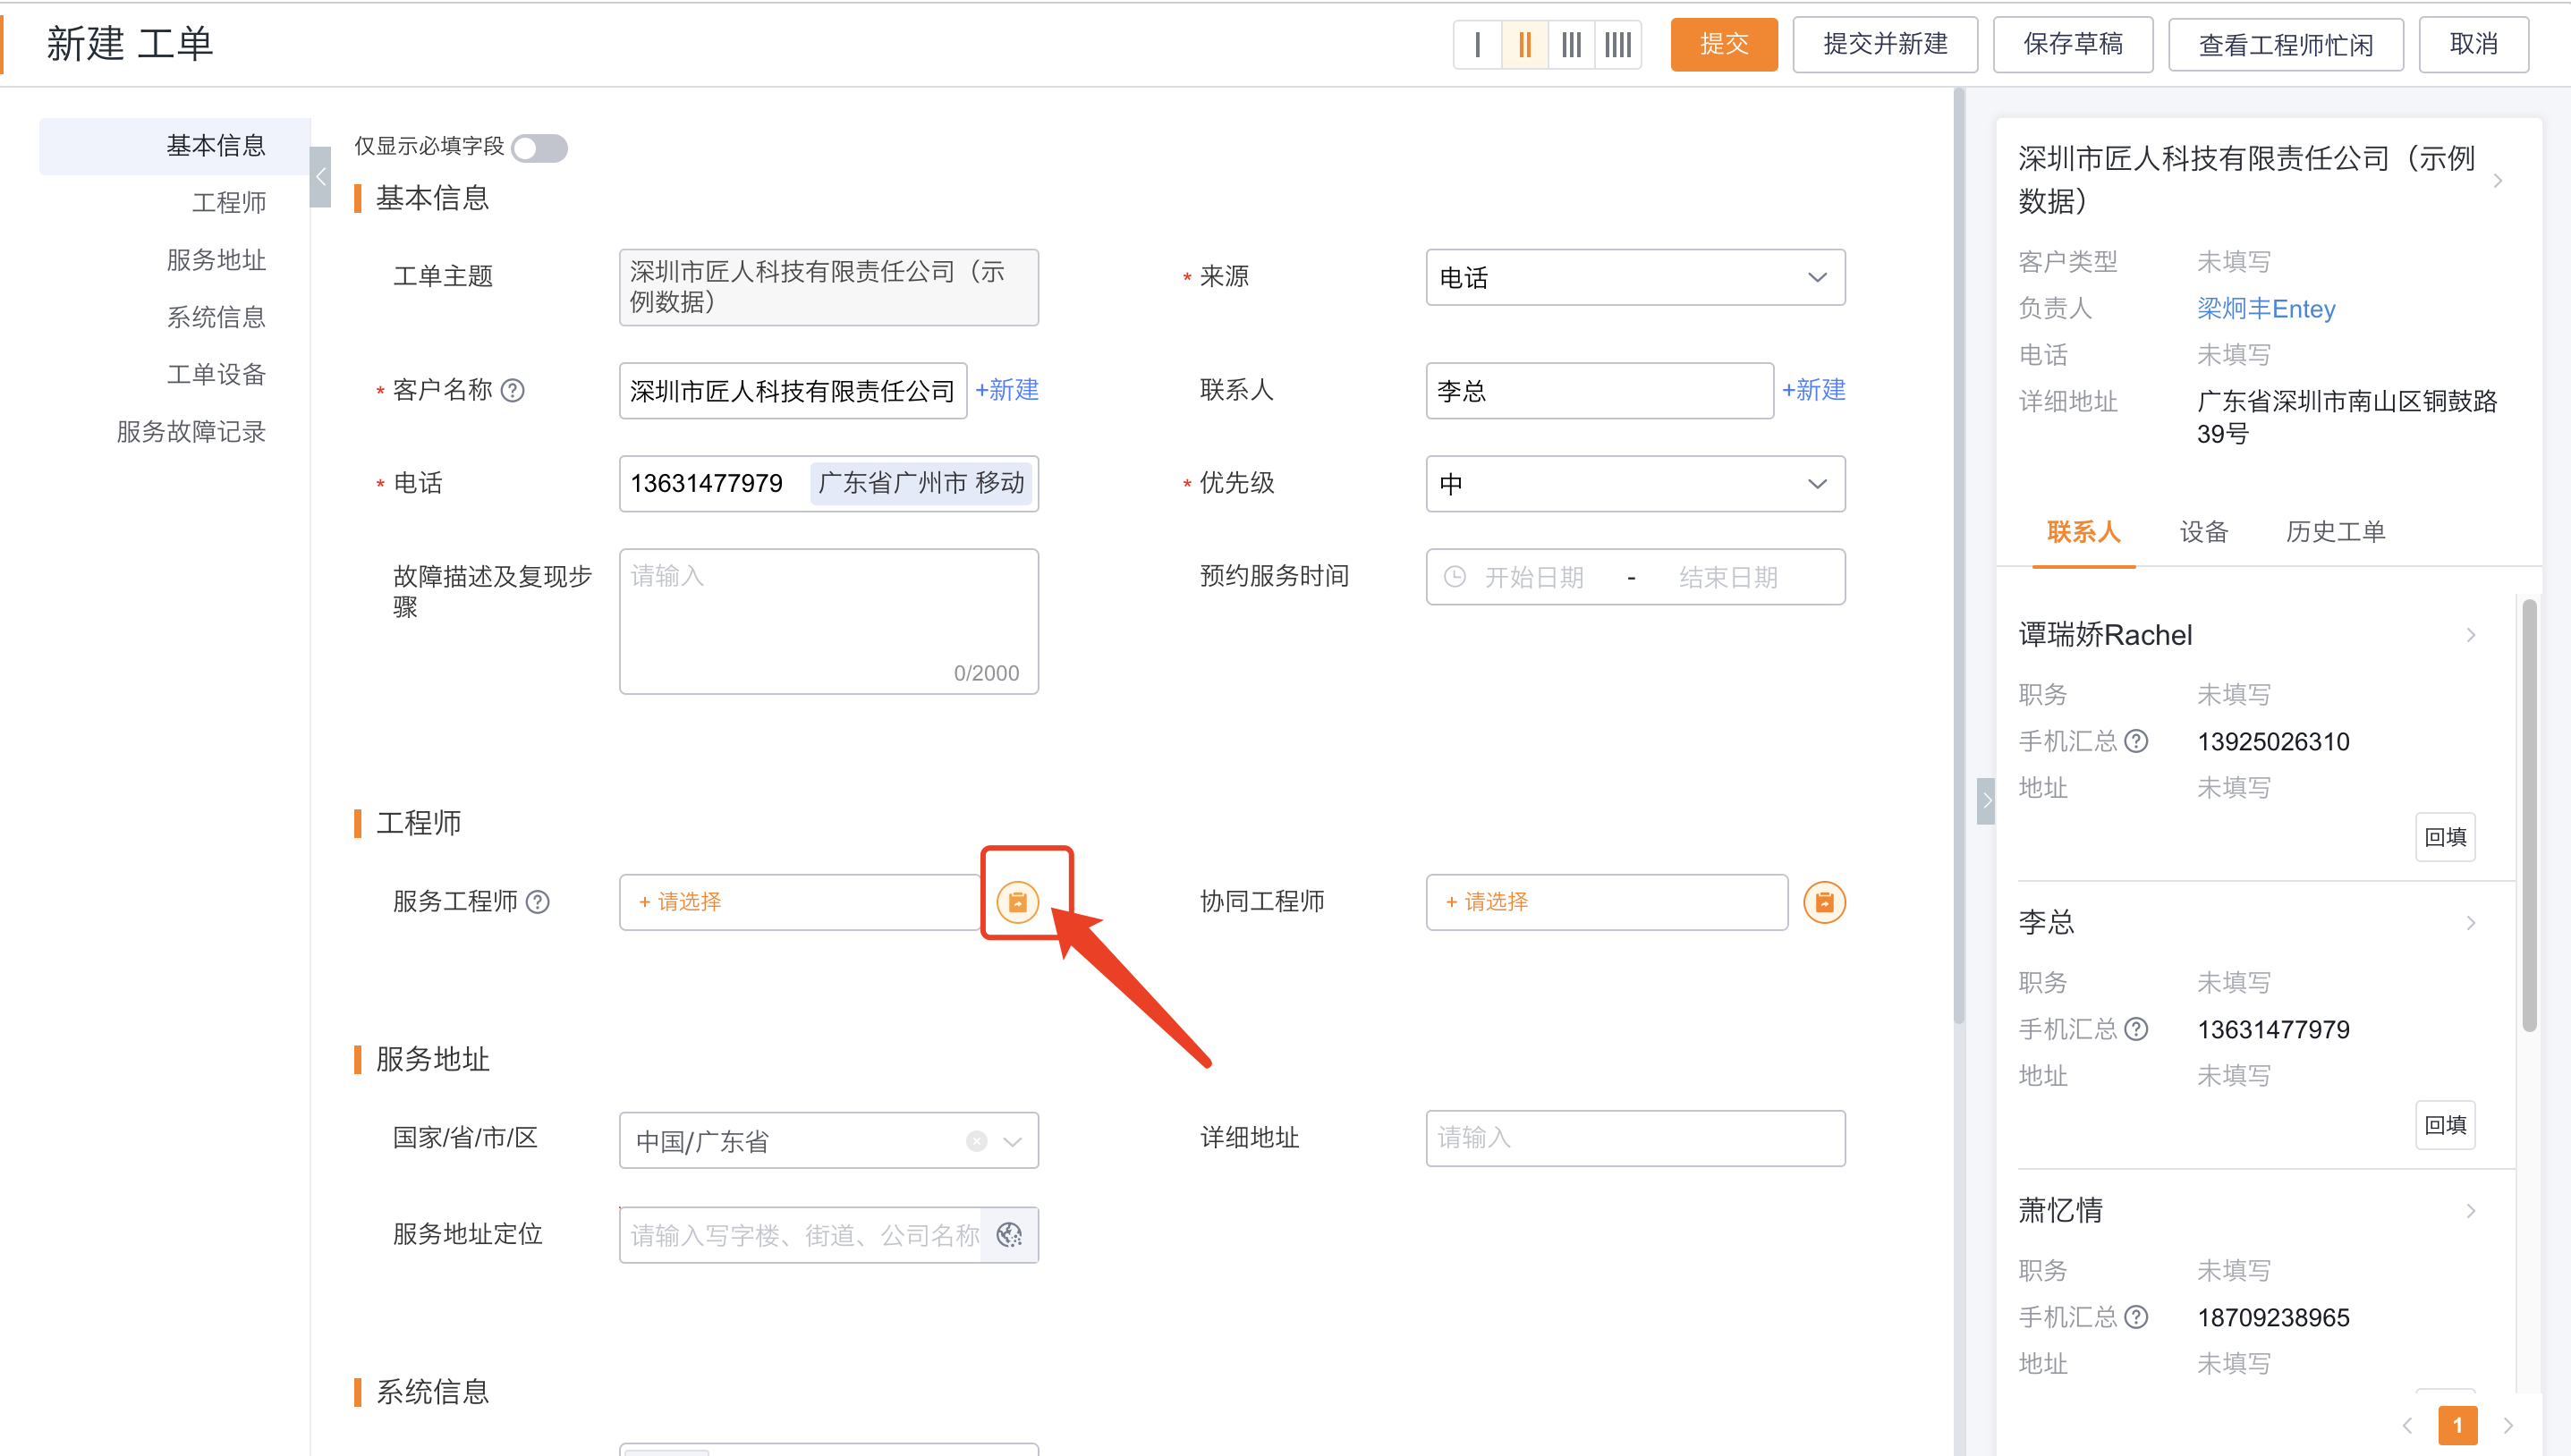This screenshot has width=2571, height=1456.
Task: Switch to four-column form layout
Action: point(1617,44)
